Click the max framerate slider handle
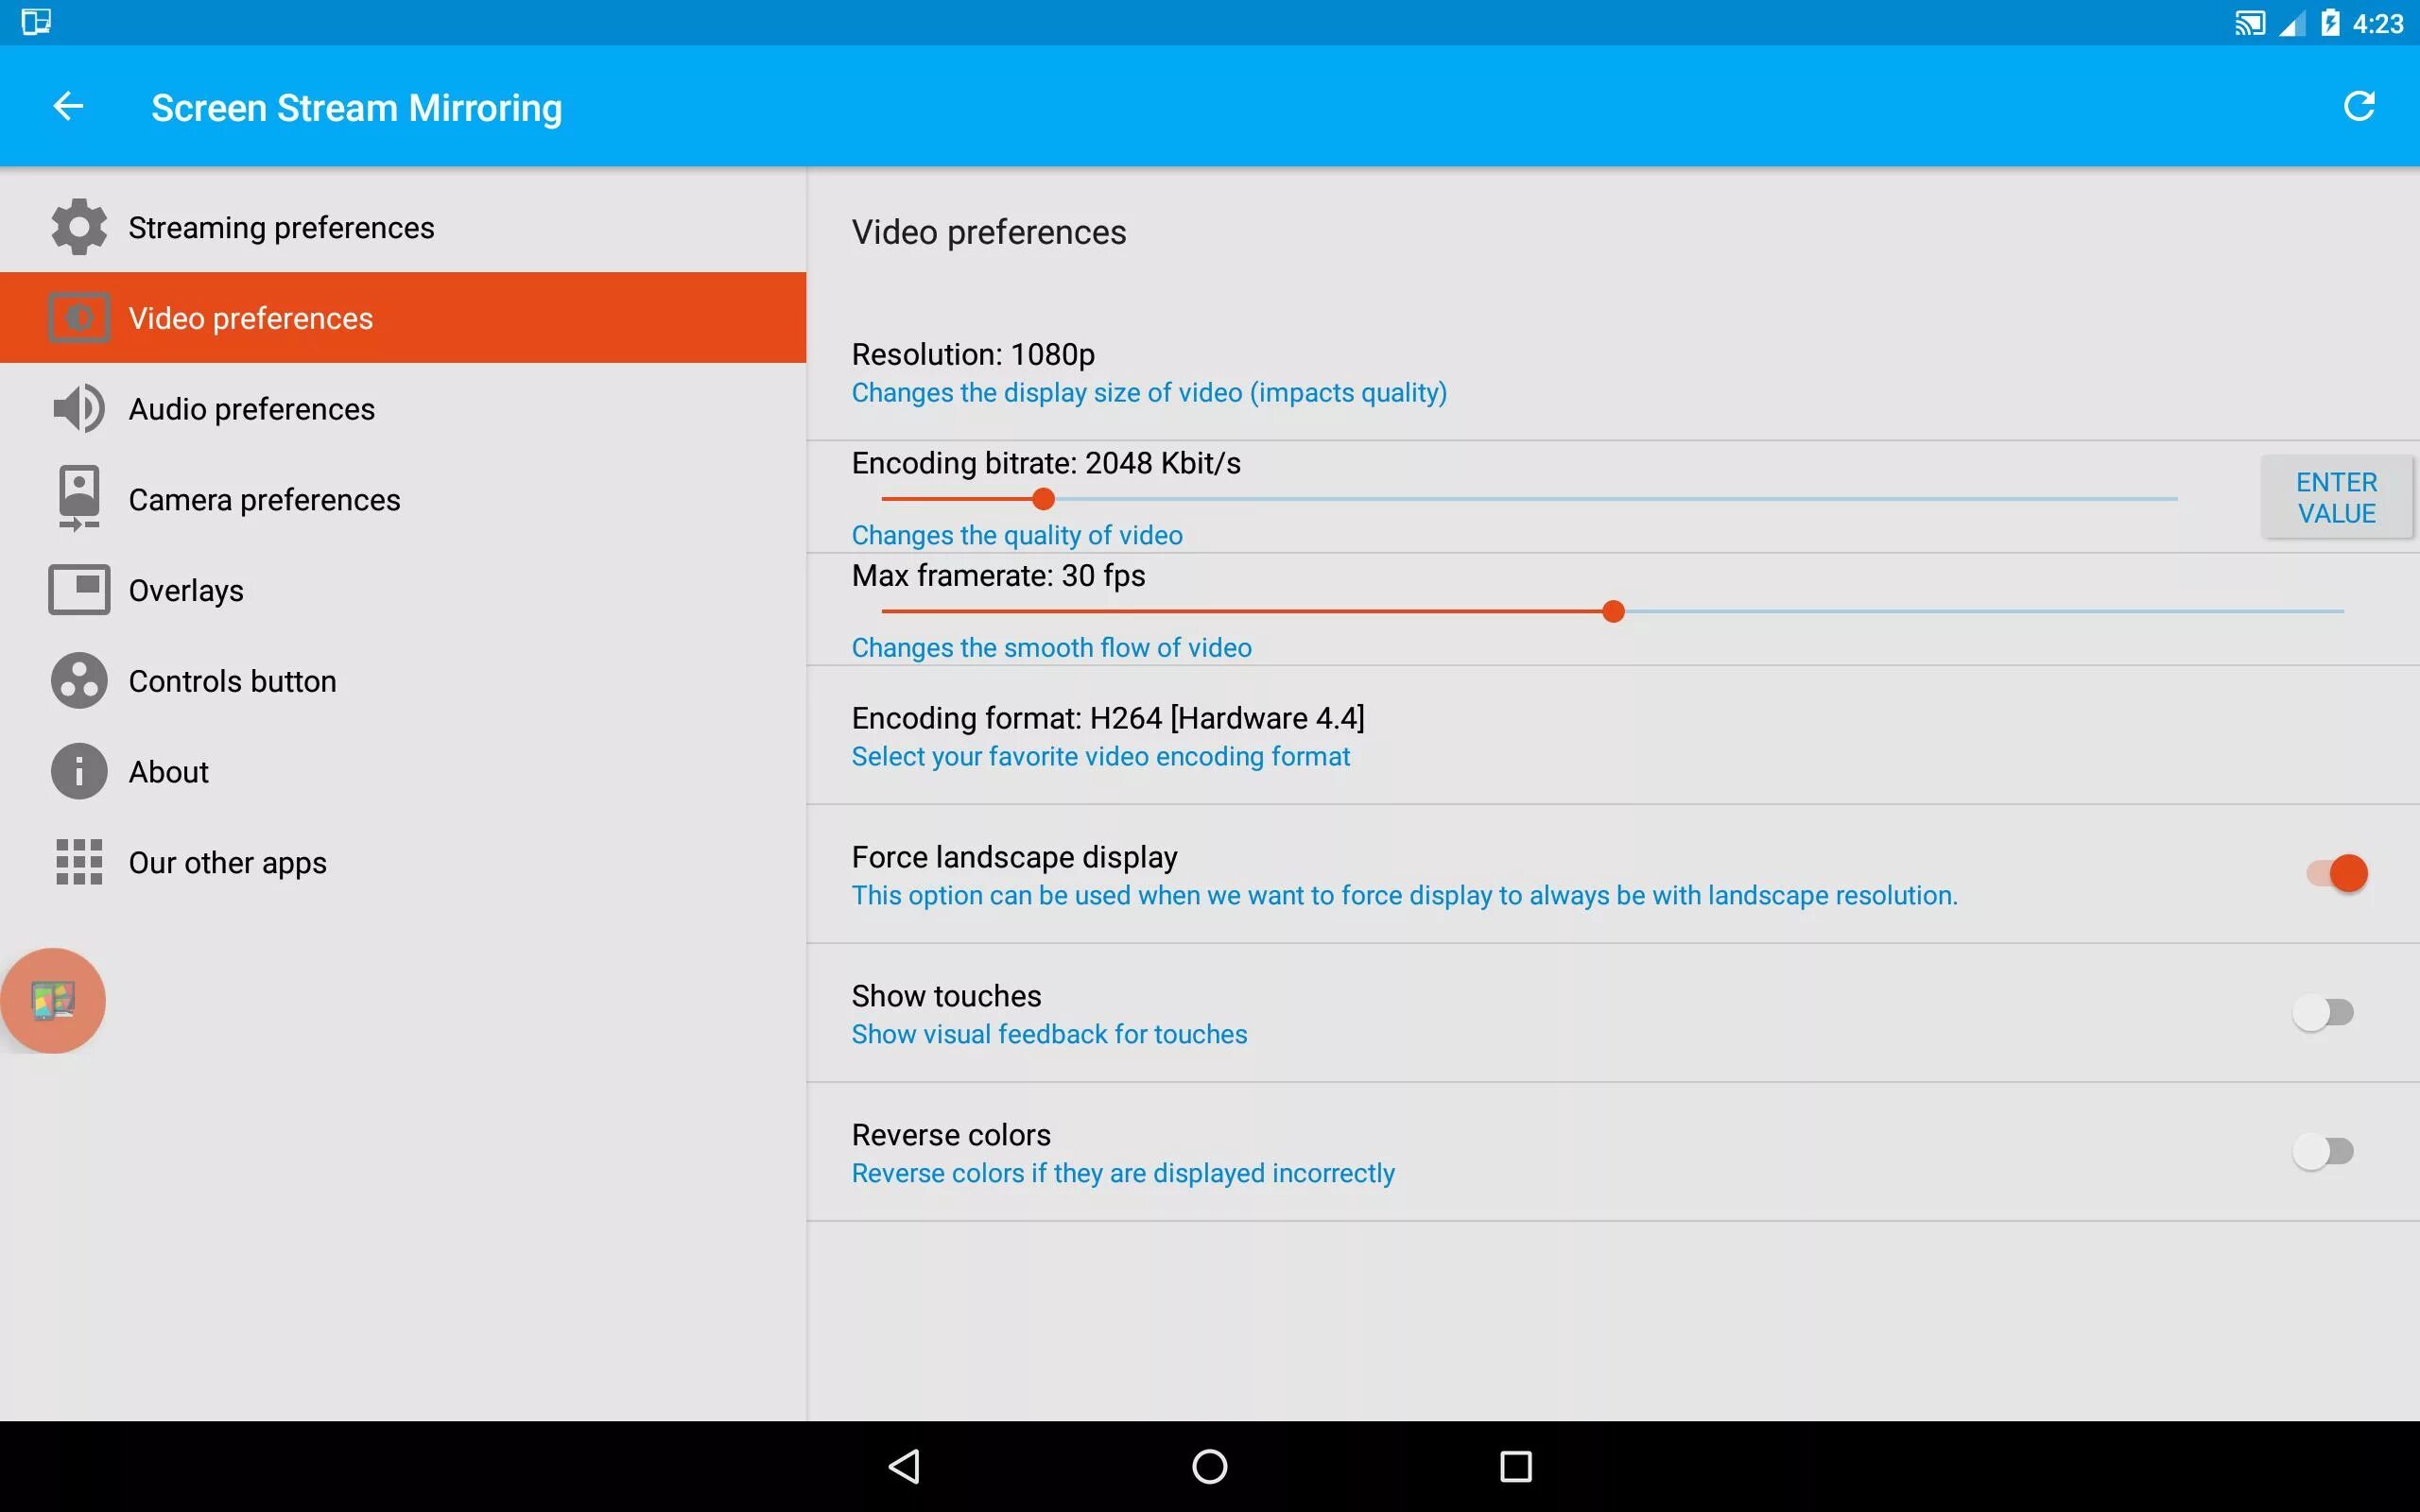This screenshot has width=2420, height=1512. (1612, 611)
